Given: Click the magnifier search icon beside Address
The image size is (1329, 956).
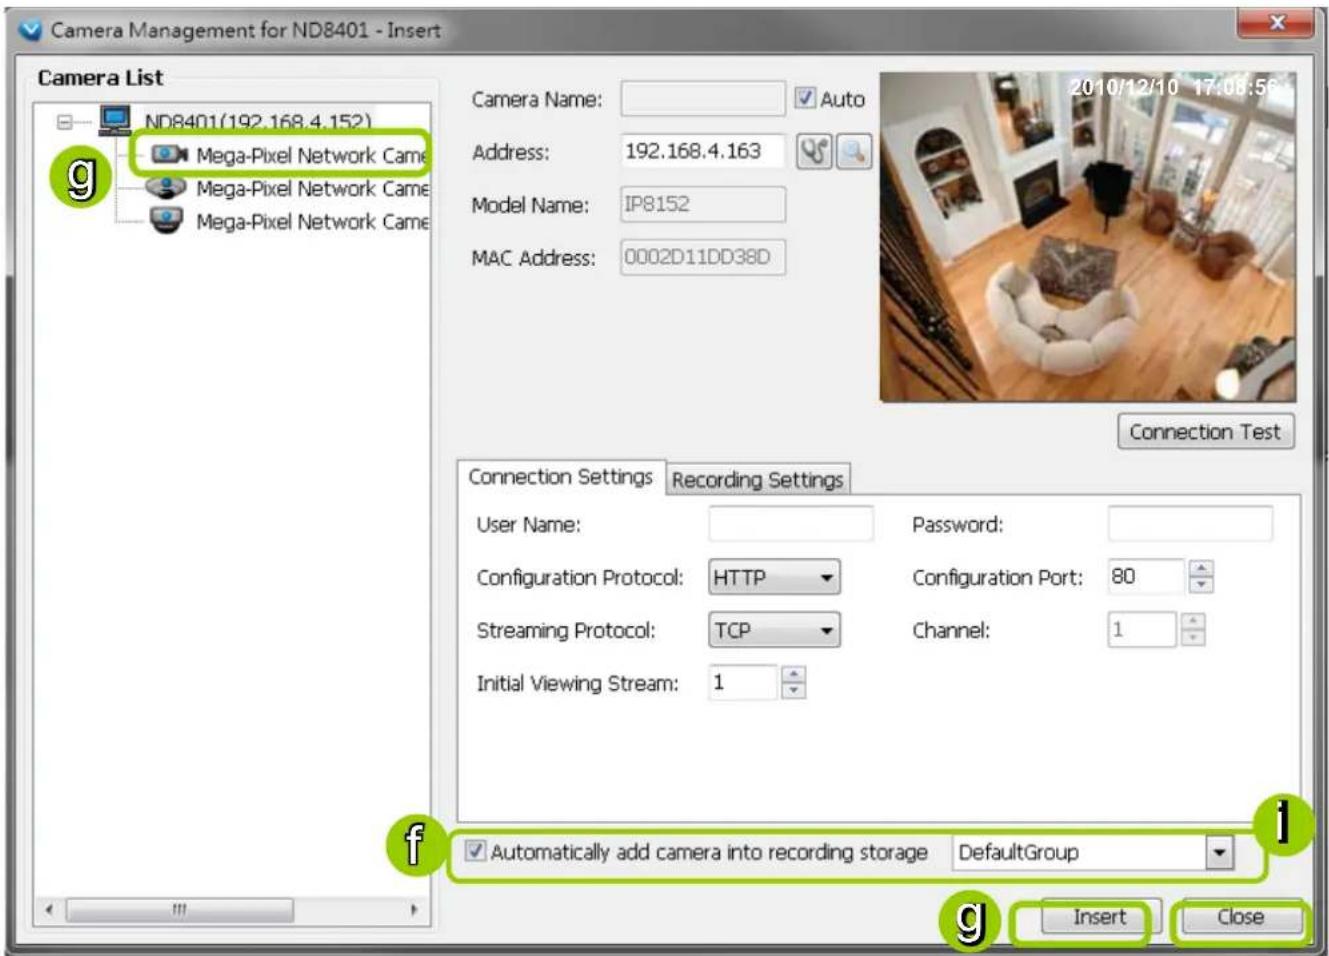Looking at the screenshot, I should [x=853, y=152].
